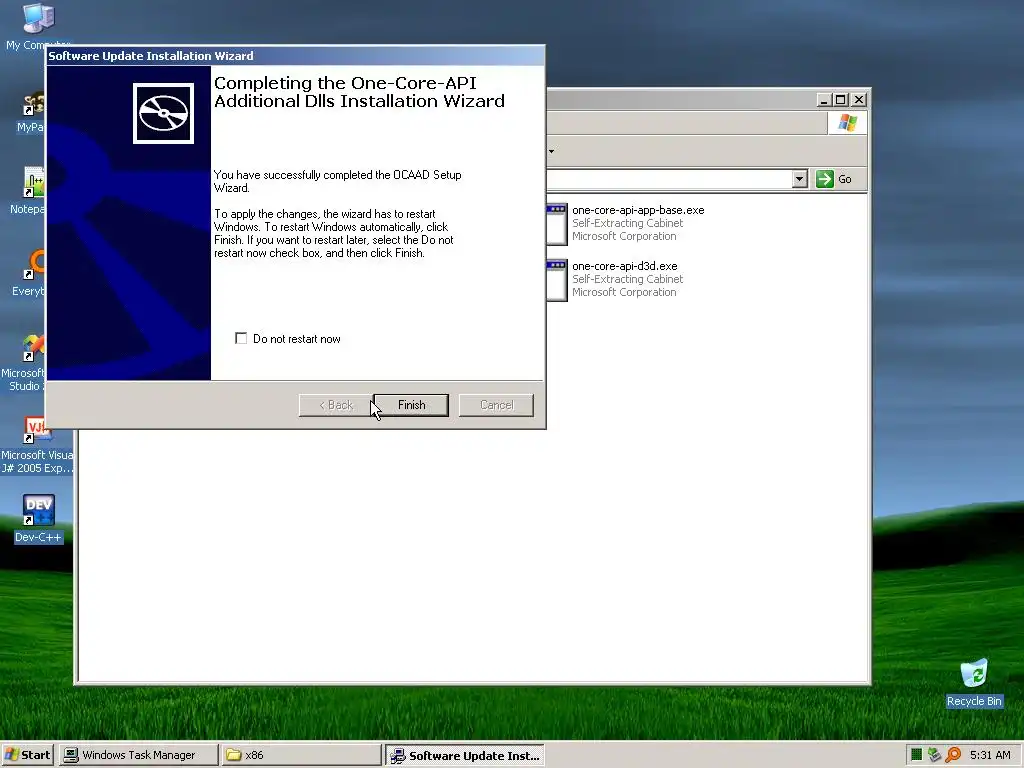Select one-core-api-d3d.exe file name
This screenshot has width=1024, height=768.
[x=624, y=266]
